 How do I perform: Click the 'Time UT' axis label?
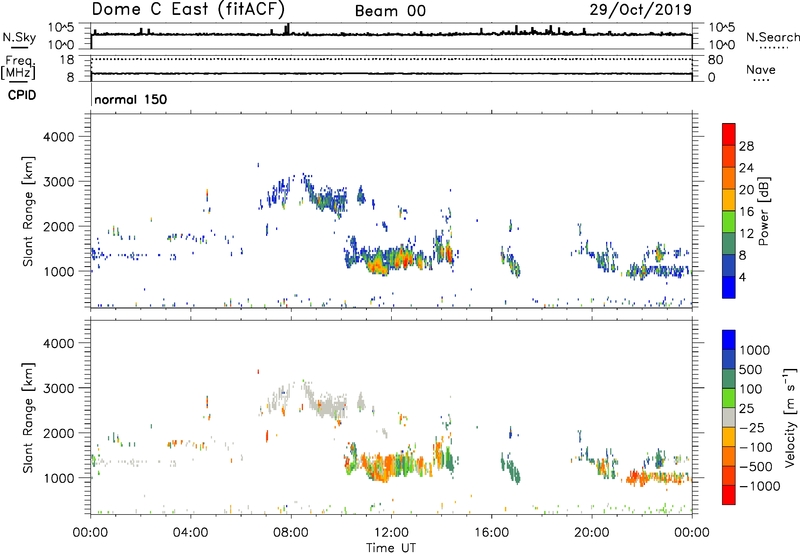click(391, 548)
